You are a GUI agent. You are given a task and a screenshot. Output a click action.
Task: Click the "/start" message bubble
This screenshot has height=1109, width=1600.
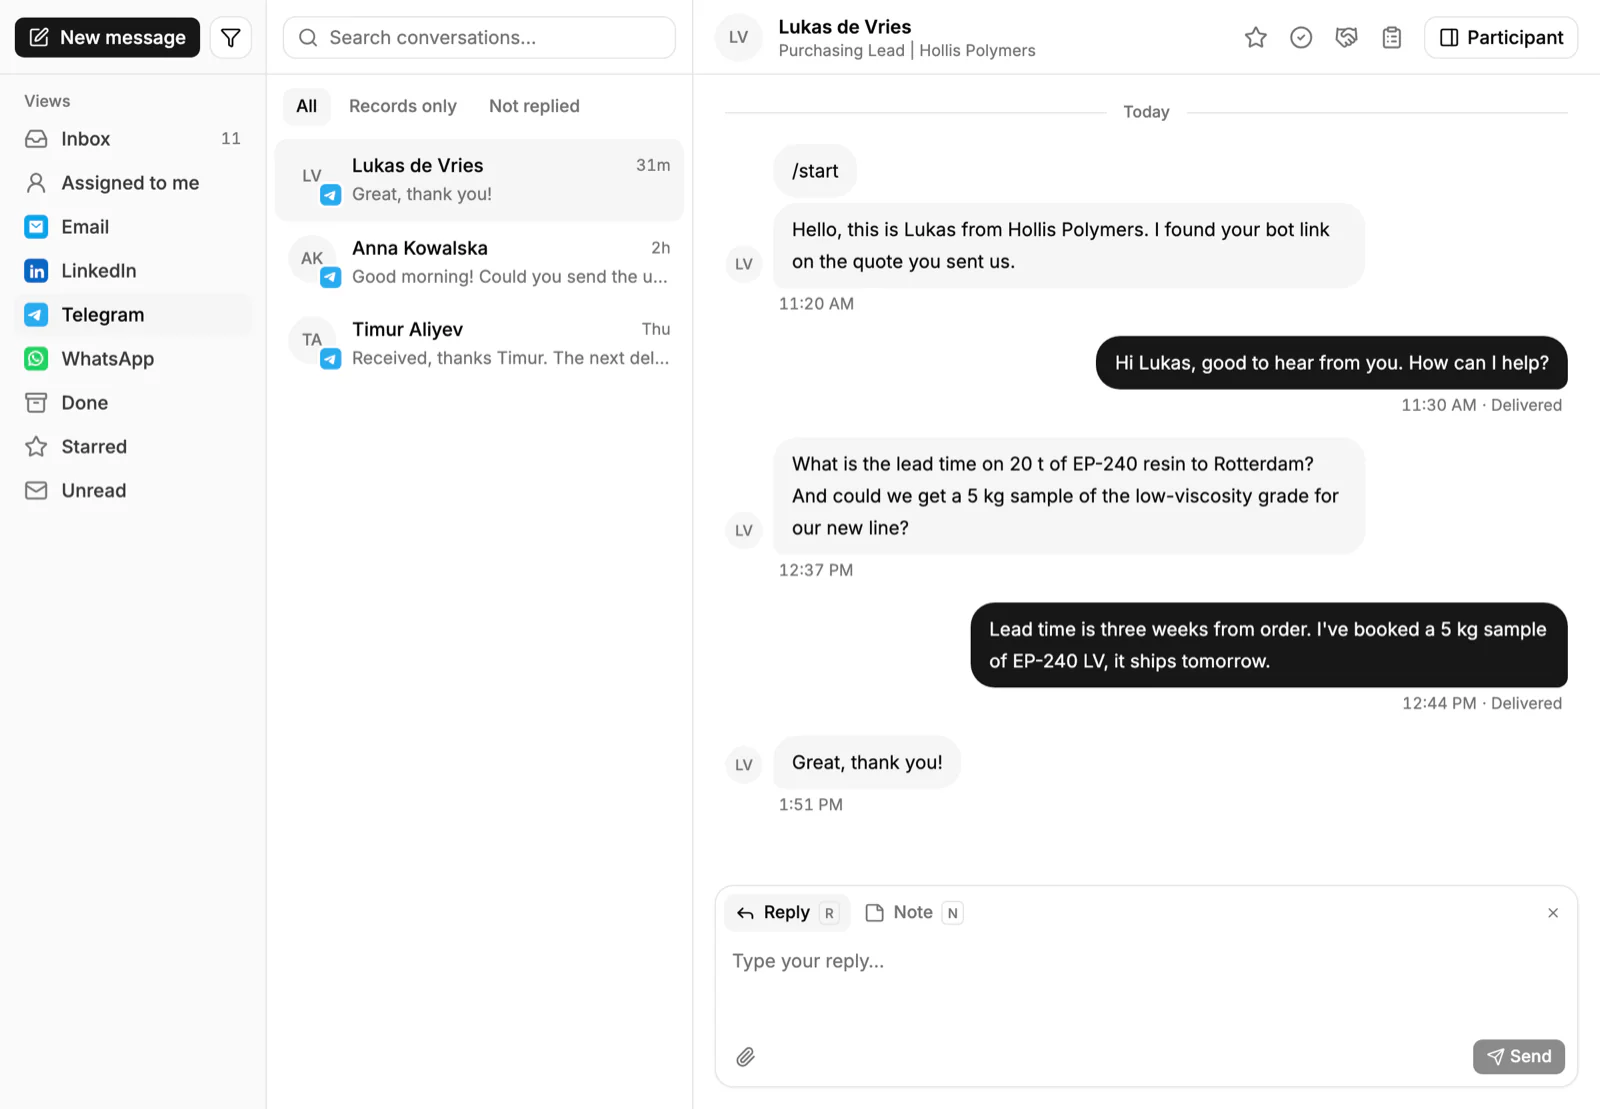[x=815, y=171]
